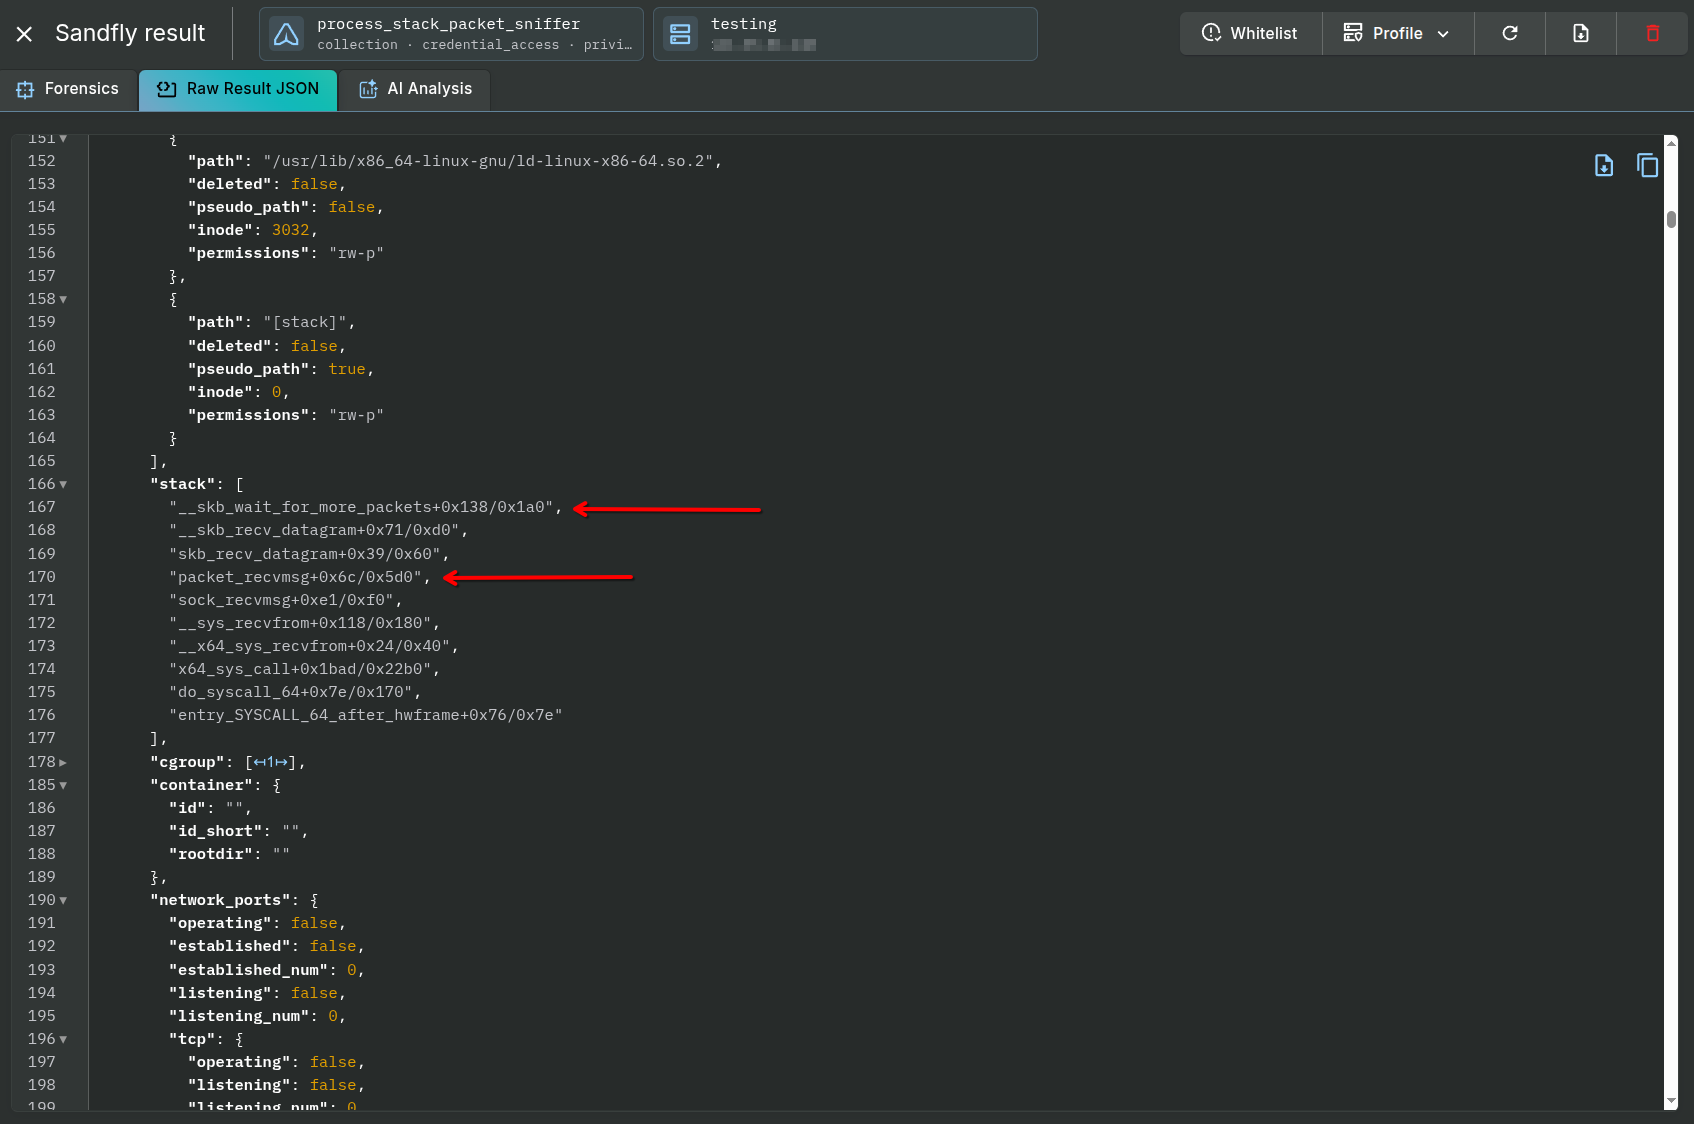Collapse the network_ports object at line 190

63,900
